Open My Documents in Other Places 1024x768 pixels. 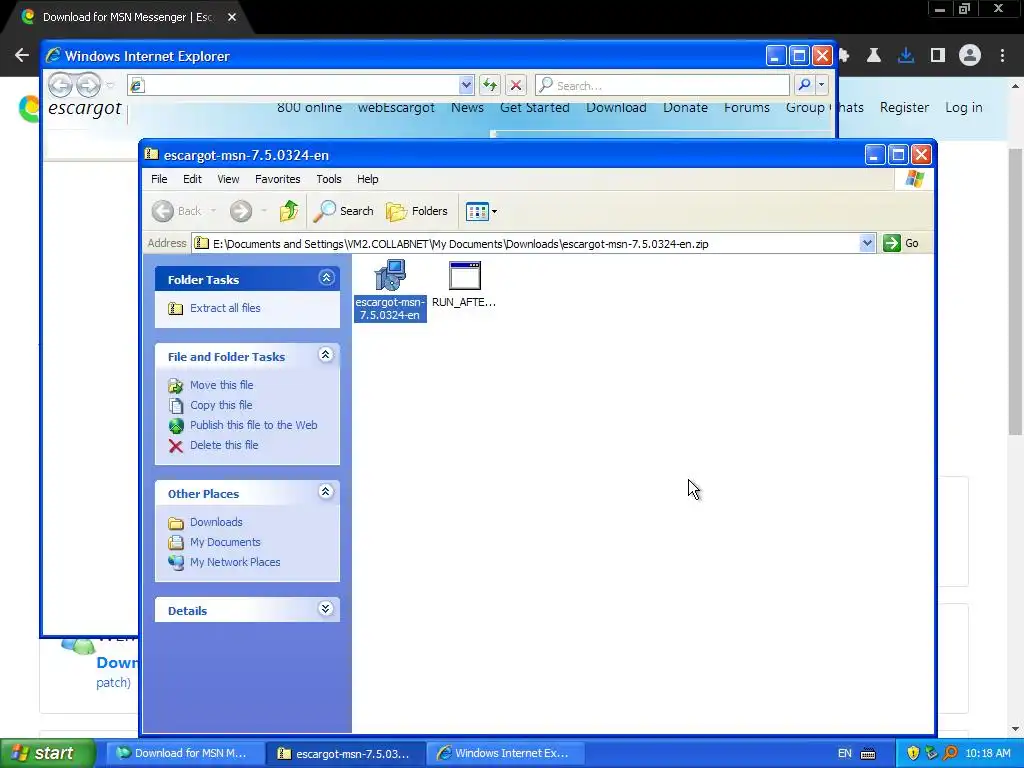[225, 542]
